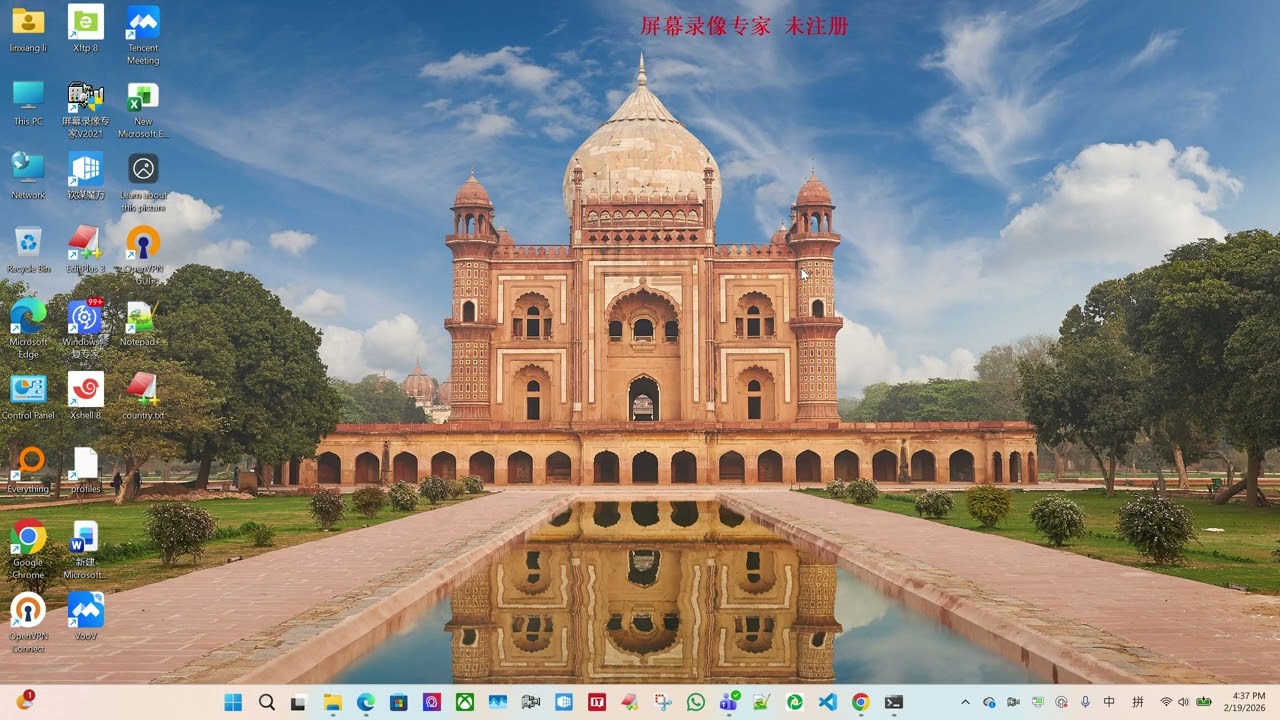Open the linxiang li user folder
Screen dimensions: 1280x720
point(28,28)
